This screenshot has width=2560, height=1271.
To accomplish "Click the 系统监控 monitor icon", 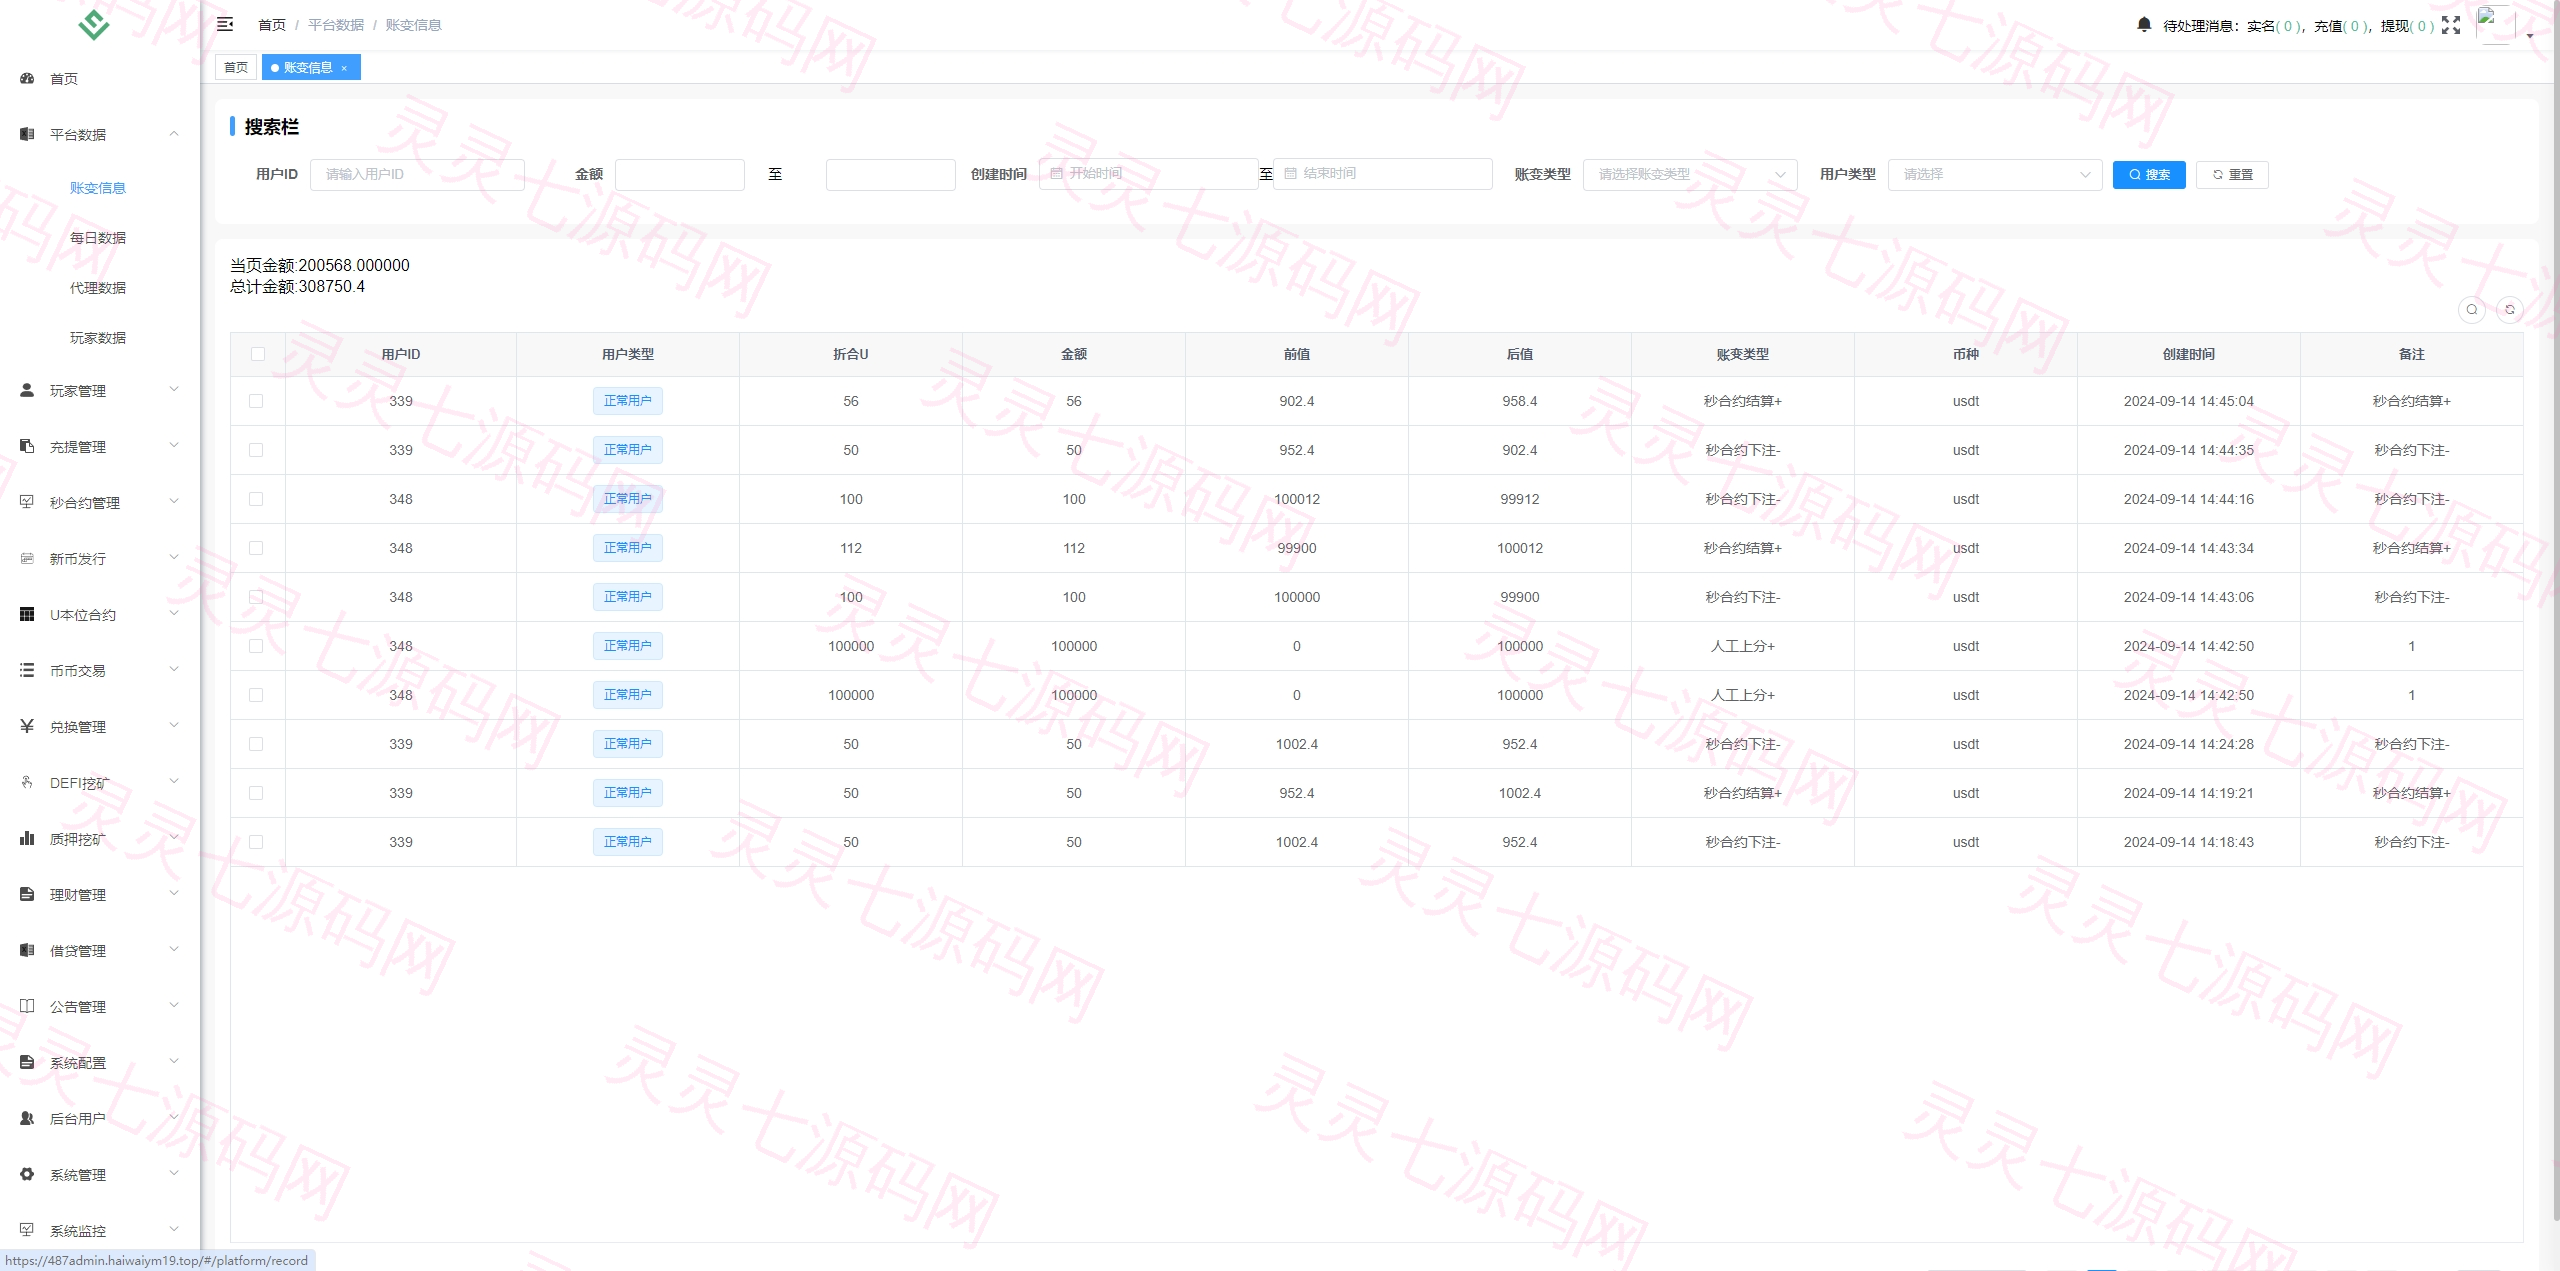I will click(x=27, y=1230).
